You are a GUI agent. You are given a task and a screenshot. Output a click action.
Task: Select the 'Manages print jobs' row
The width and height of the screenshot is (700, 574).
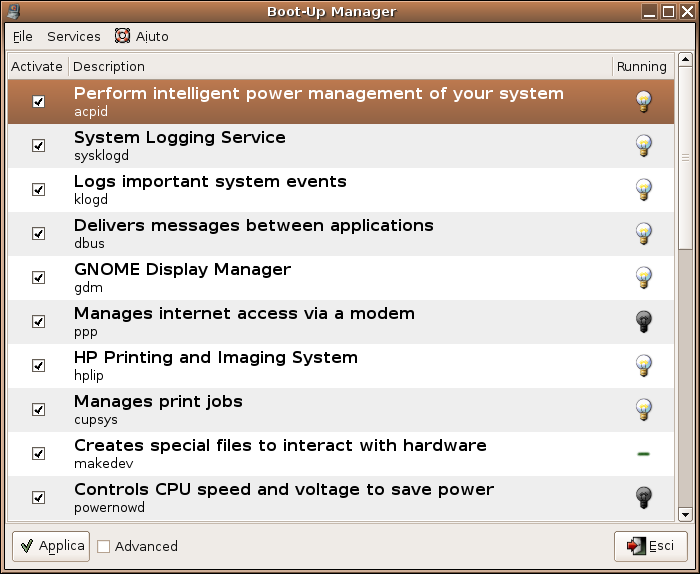point(341,409)
